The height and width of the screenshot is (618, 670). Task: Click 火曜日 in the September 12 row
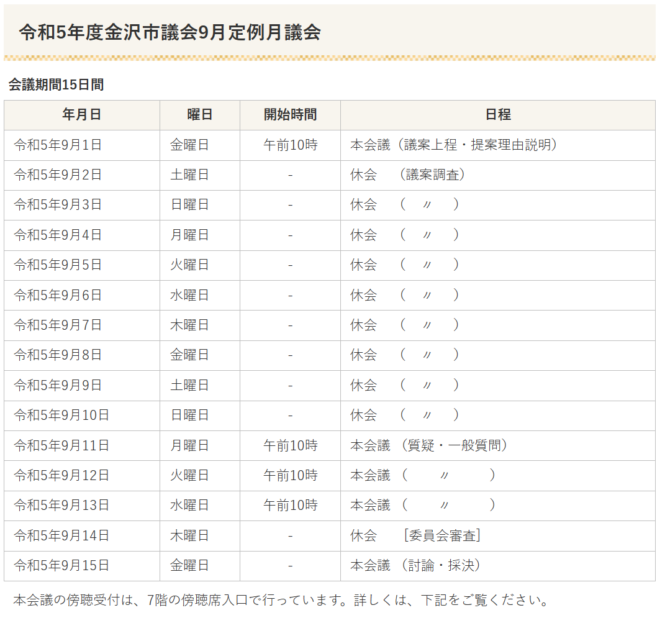tap(189, 476)
